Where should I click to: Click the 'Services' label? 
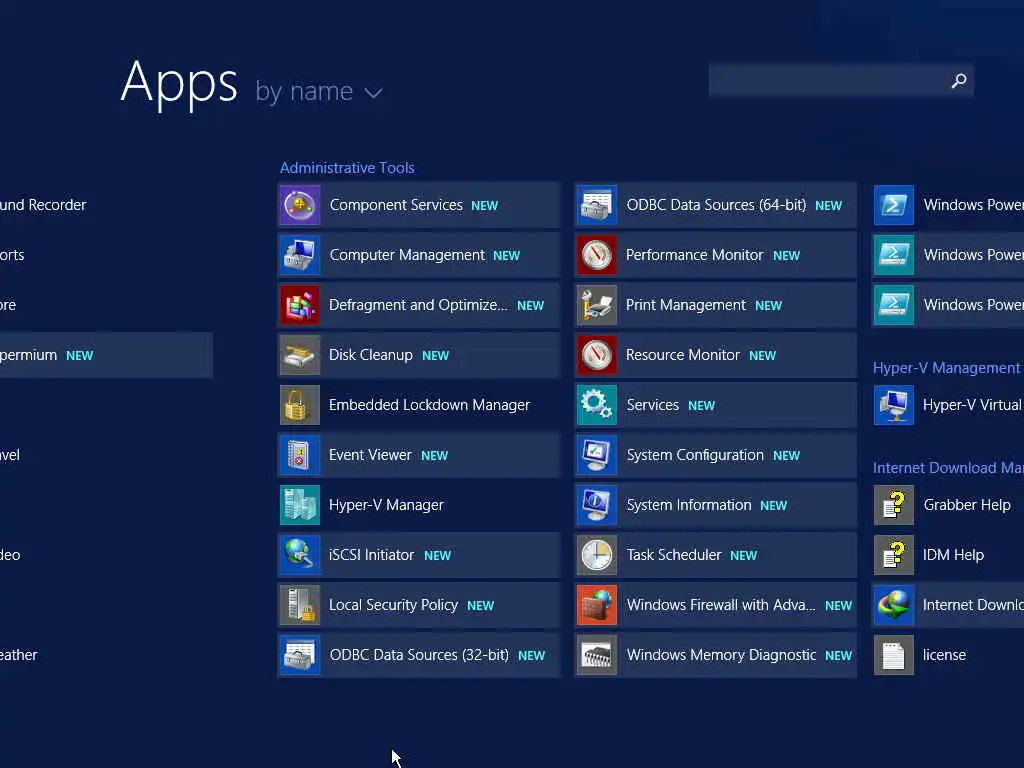652,405
